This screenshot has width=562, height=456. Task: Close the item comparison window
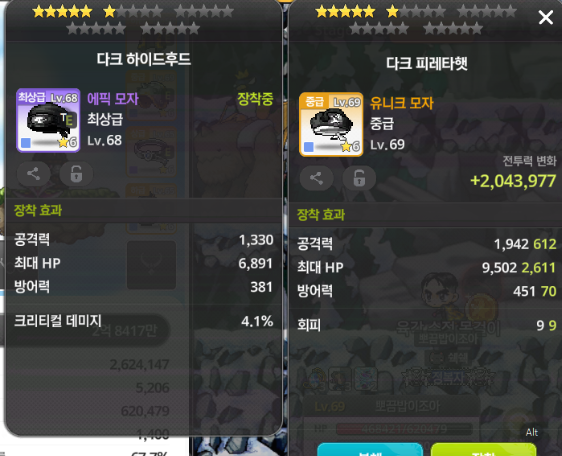point(546,17)
